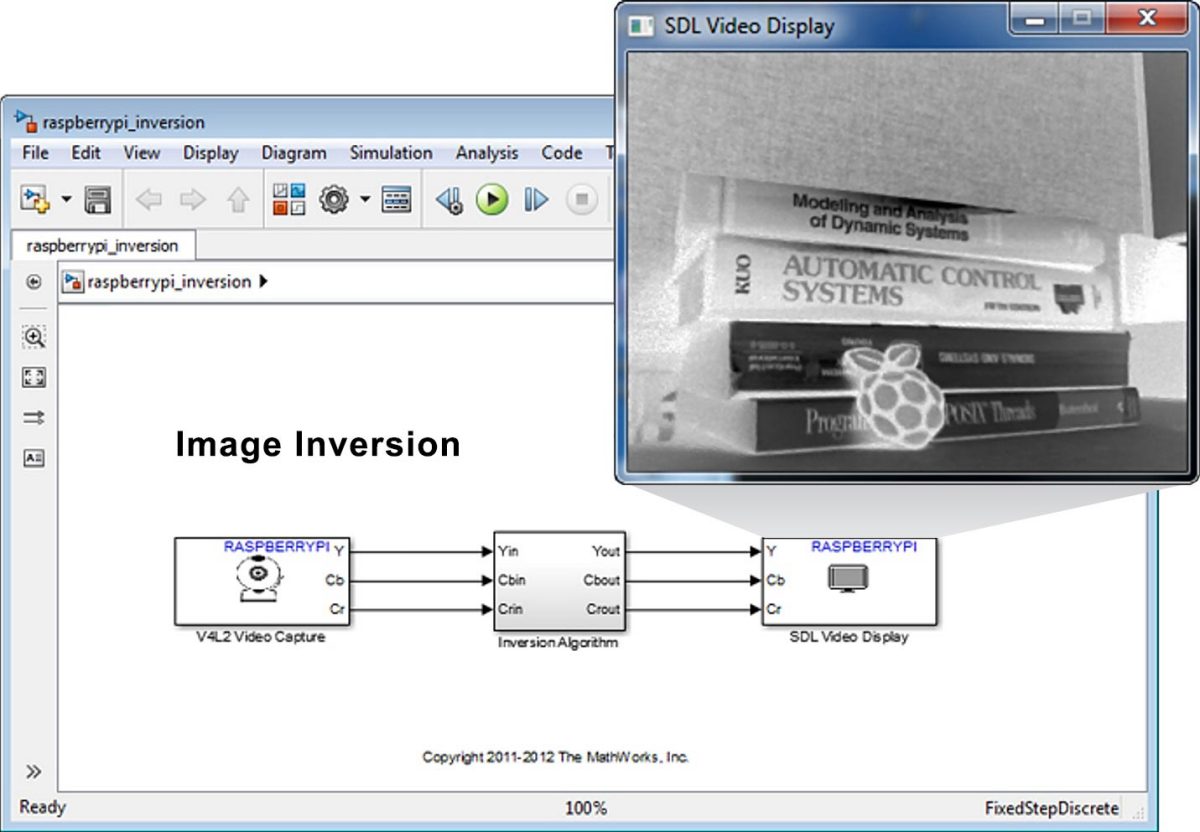Screen dimensions: 1200x832
Task: Click the New Model icon
Action: click(34, 200)
